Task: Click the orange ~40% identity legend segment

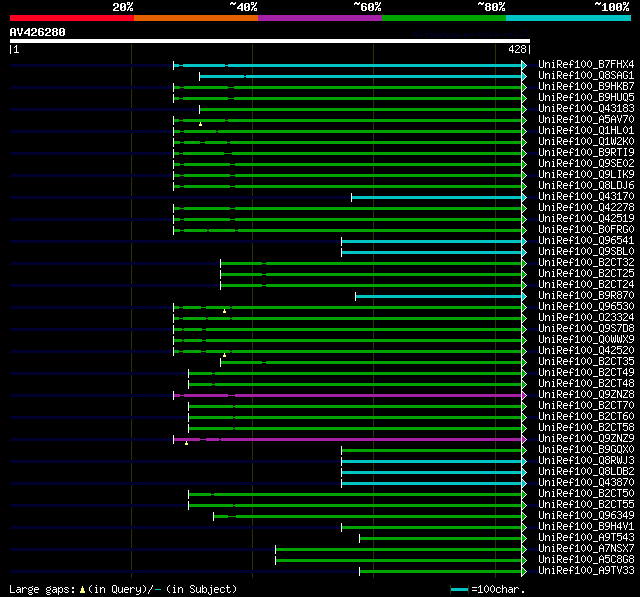Action: click(196, 18)
